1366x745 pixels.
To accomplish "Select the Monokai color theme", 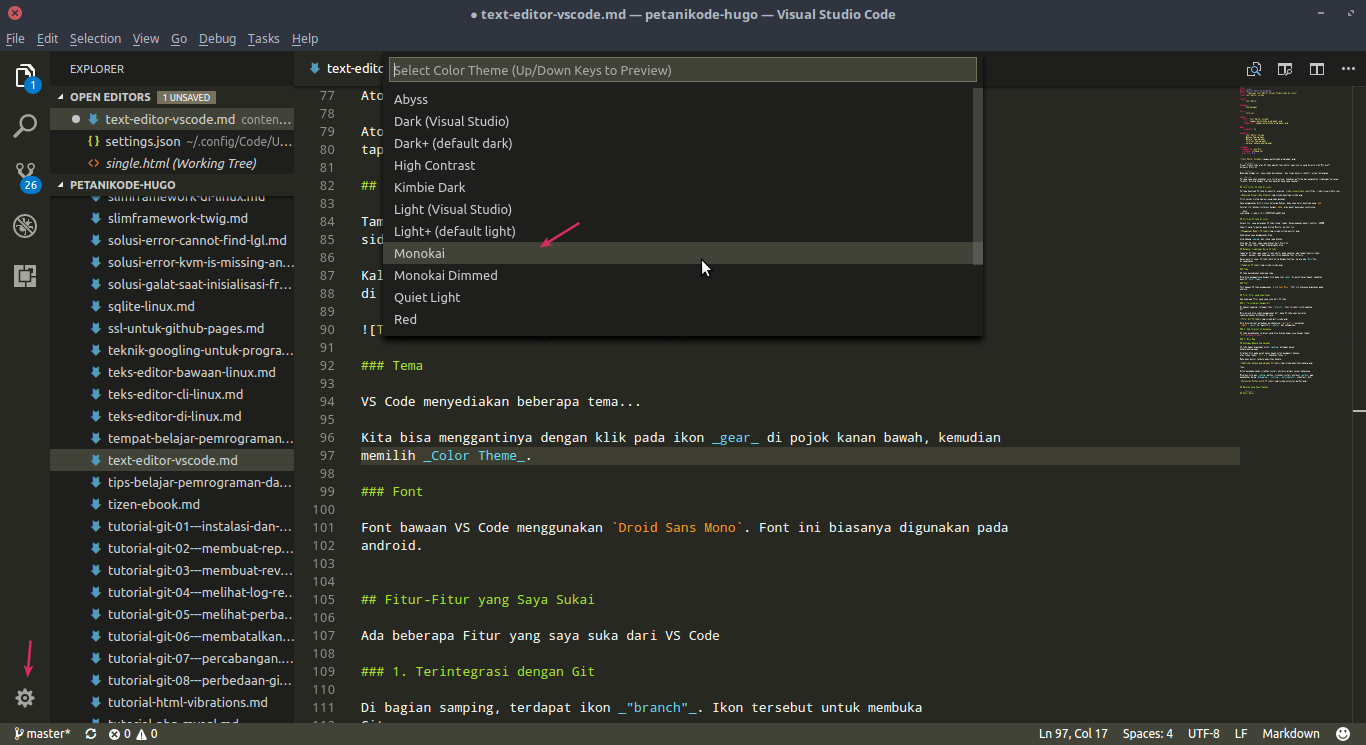I will point(419,253).
